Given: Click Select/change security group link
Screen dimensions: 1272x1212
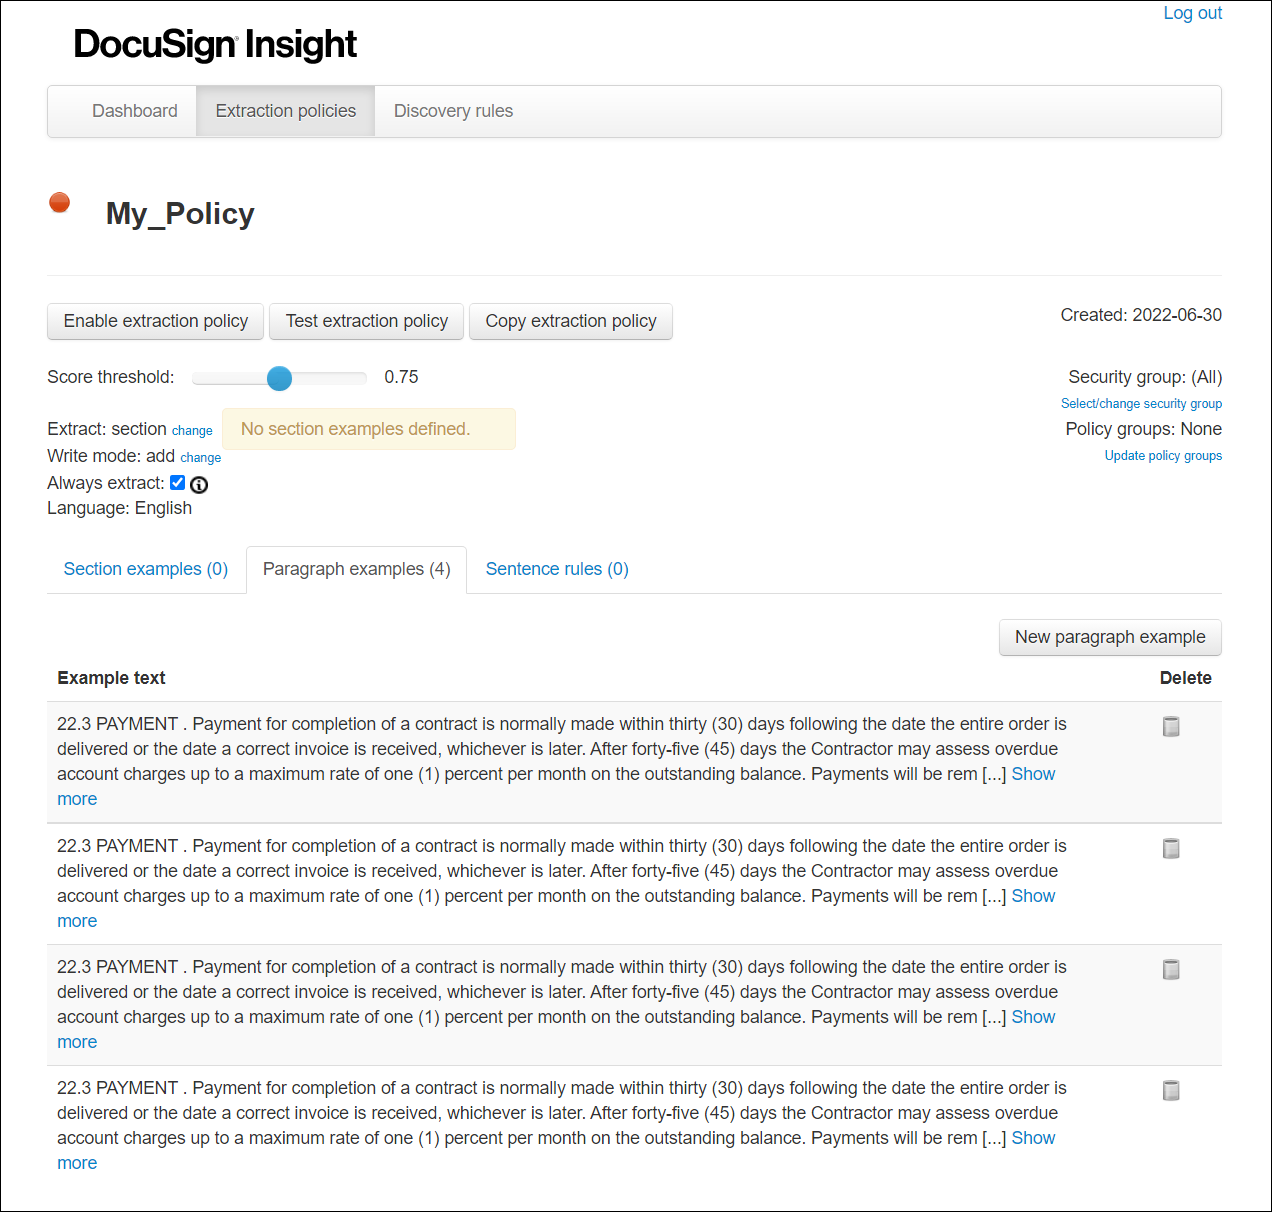Looking at the screenshot, I should pos(1141,404).
